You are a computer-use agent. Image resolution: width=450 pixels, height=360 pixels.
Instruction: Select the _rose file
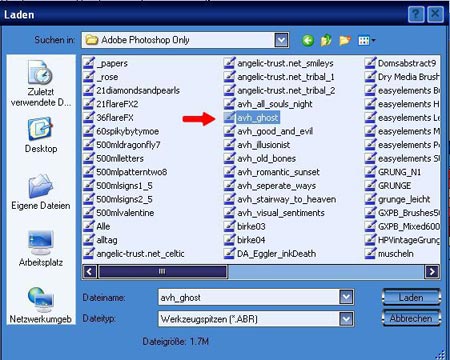[101, 77]
